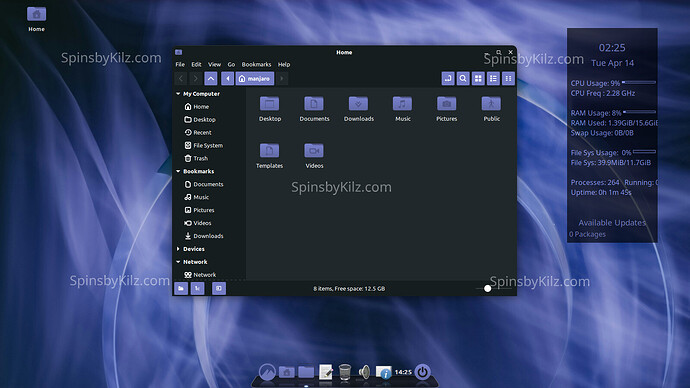Click the 02:25 clock in the desktop system monitor
690x388 pixels.
pos(612,48)
